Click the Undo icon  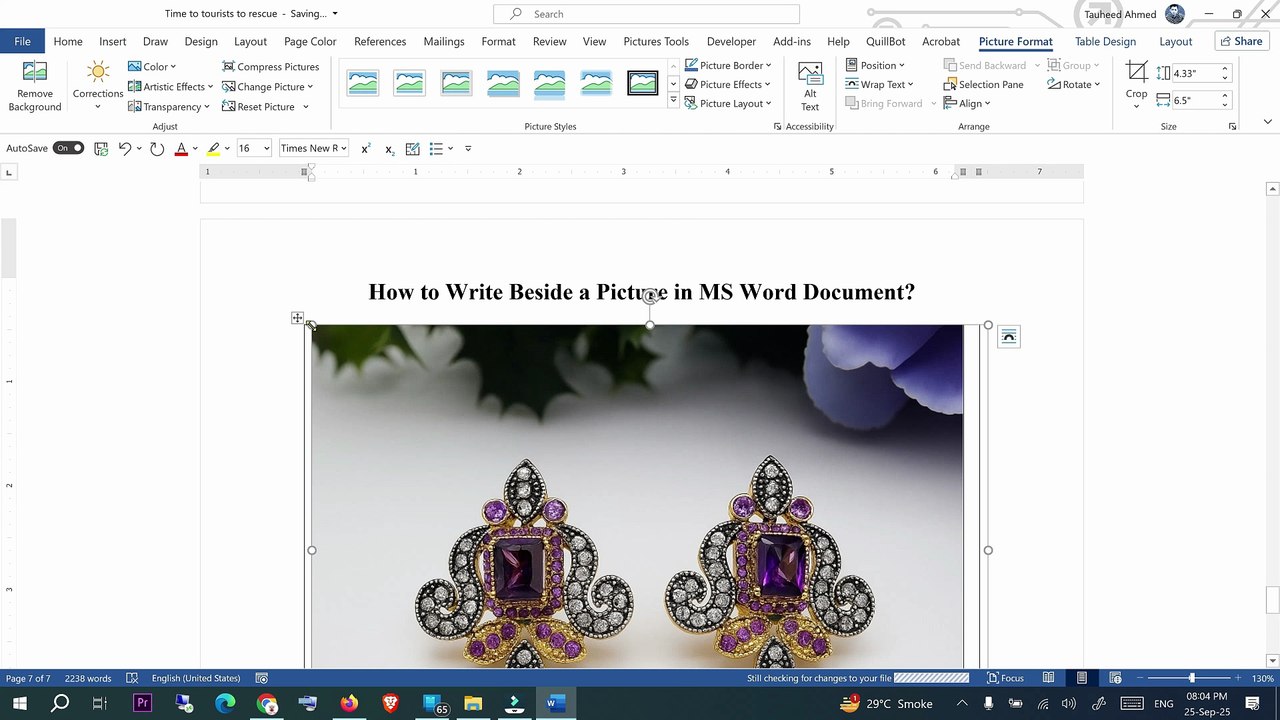[x=125, y=148]
